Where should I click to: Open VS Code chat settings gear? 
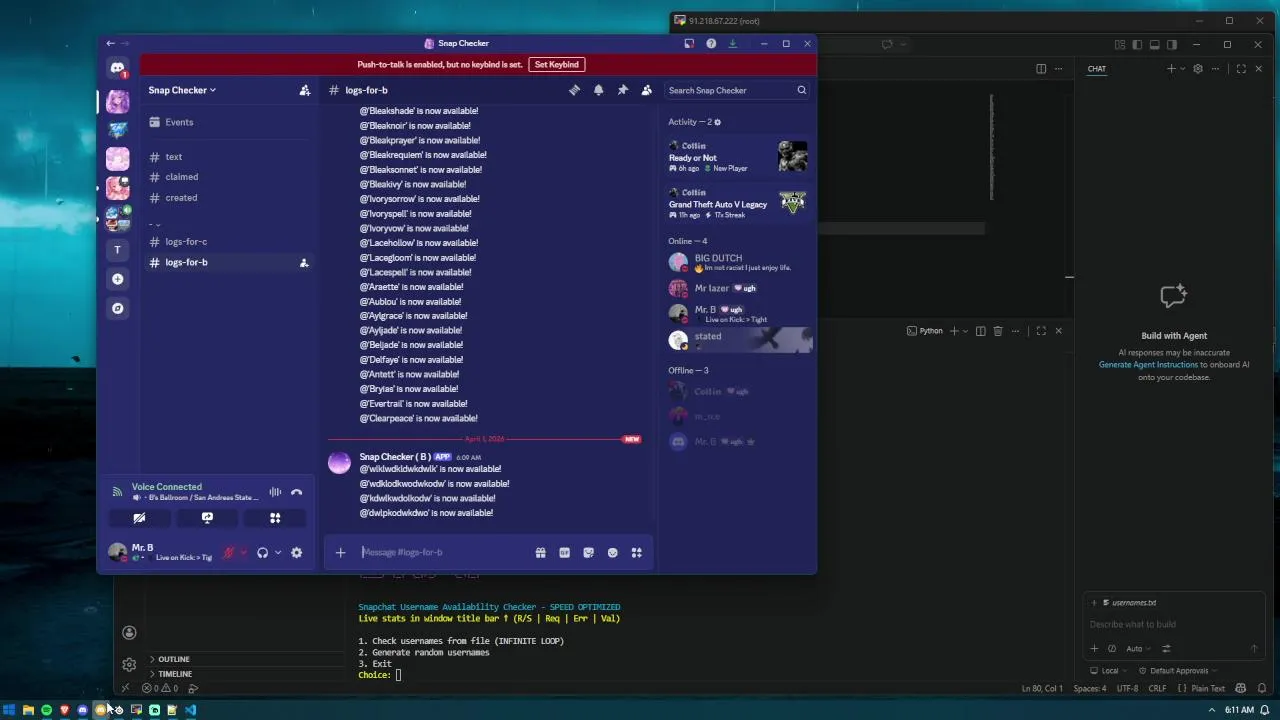click(x=1197, y=69)
